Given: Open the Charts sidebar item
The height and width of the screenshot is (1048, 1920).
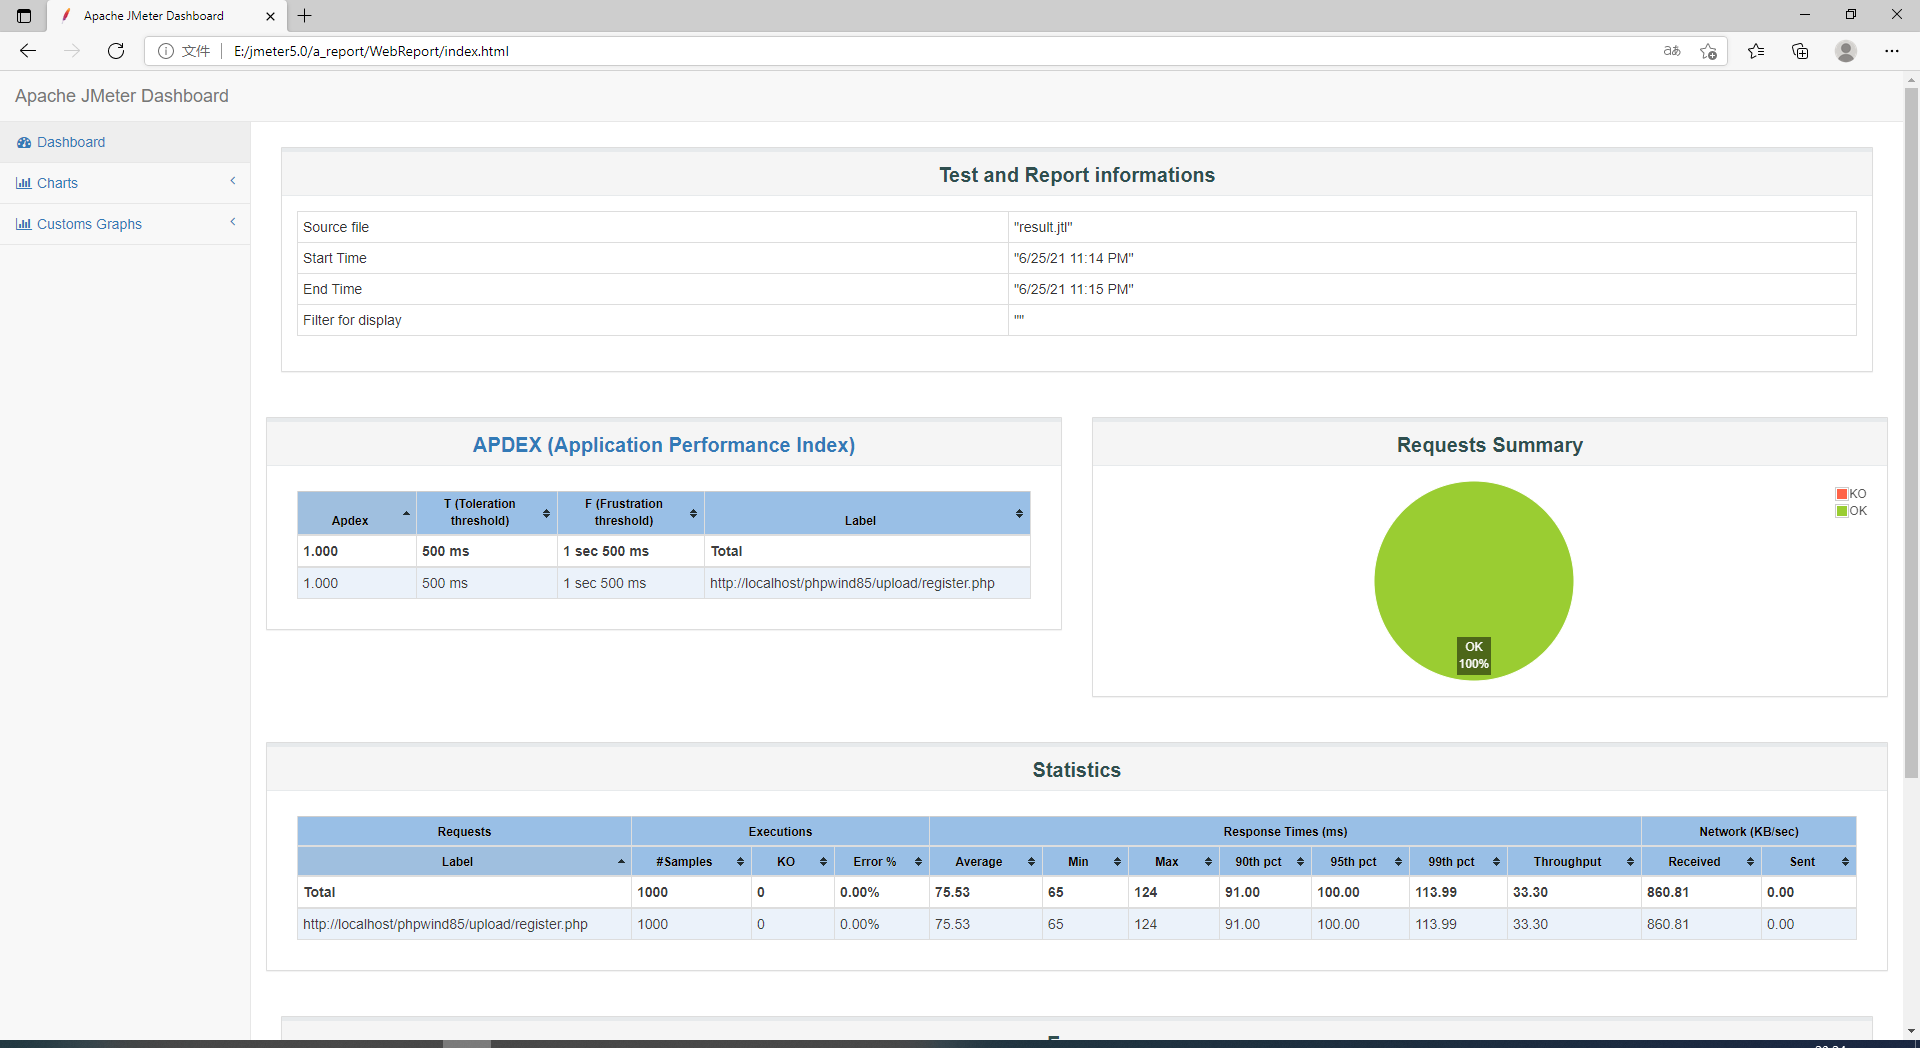Looking at the screenshot, I should click(x=125, y=183).
